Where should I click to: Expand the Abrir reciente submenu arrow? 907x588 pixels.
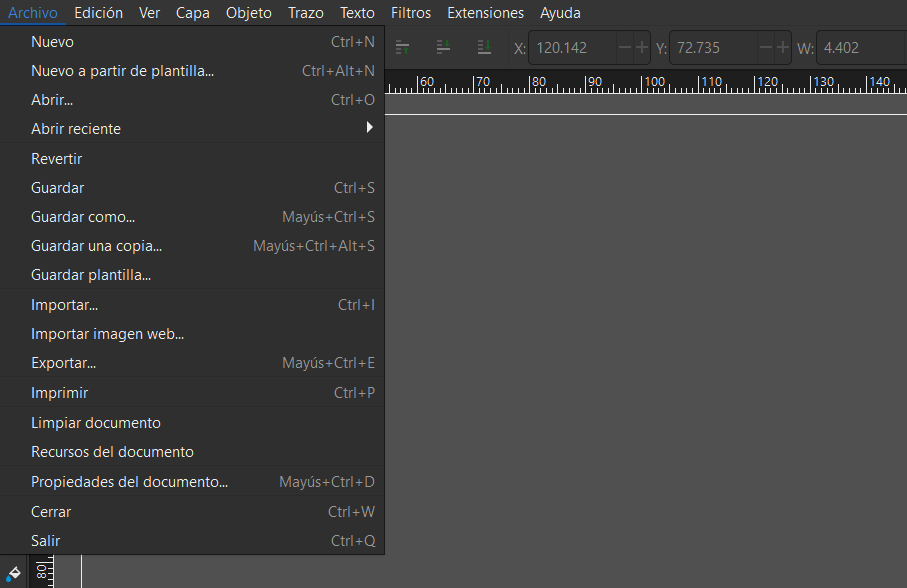pos(370,127)
